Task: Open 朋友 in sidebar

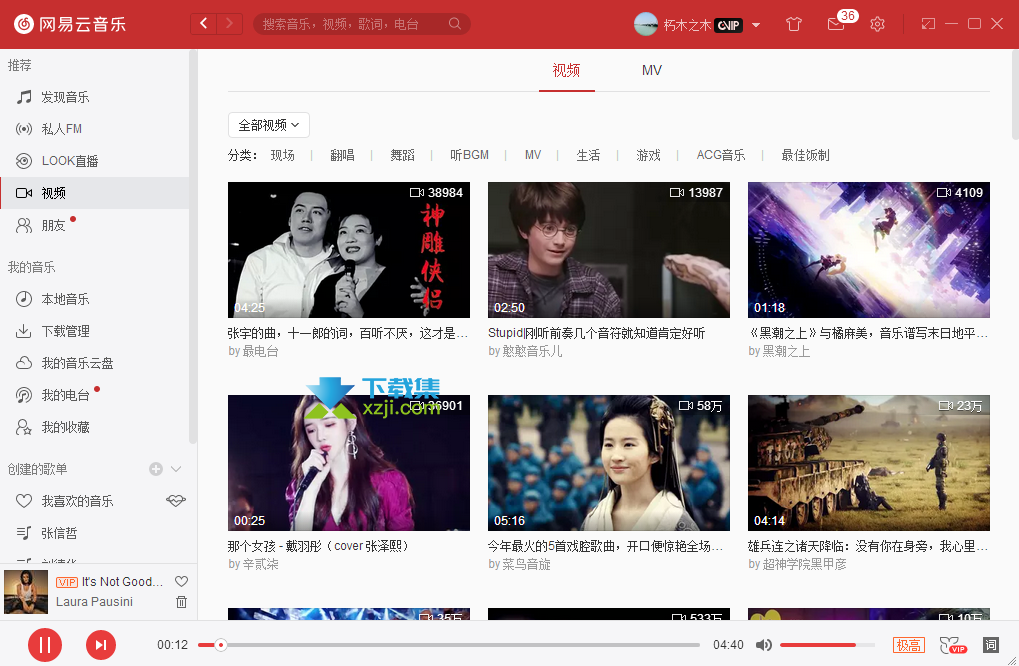Action: coord(95,225)
